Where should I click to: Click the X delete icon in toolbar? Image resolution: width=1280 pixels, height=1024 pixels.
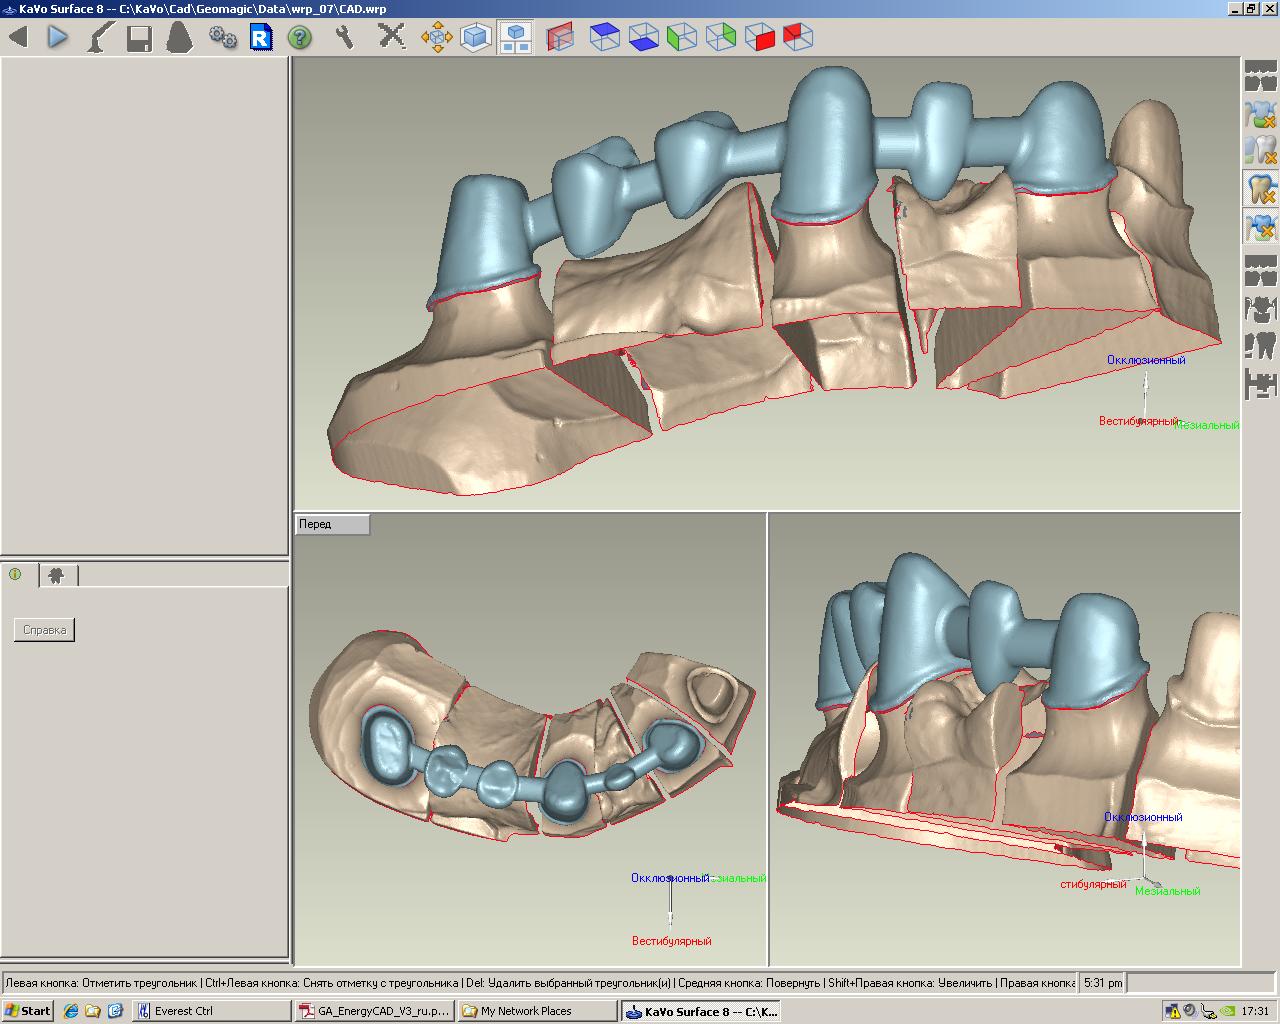click(391, 38)
